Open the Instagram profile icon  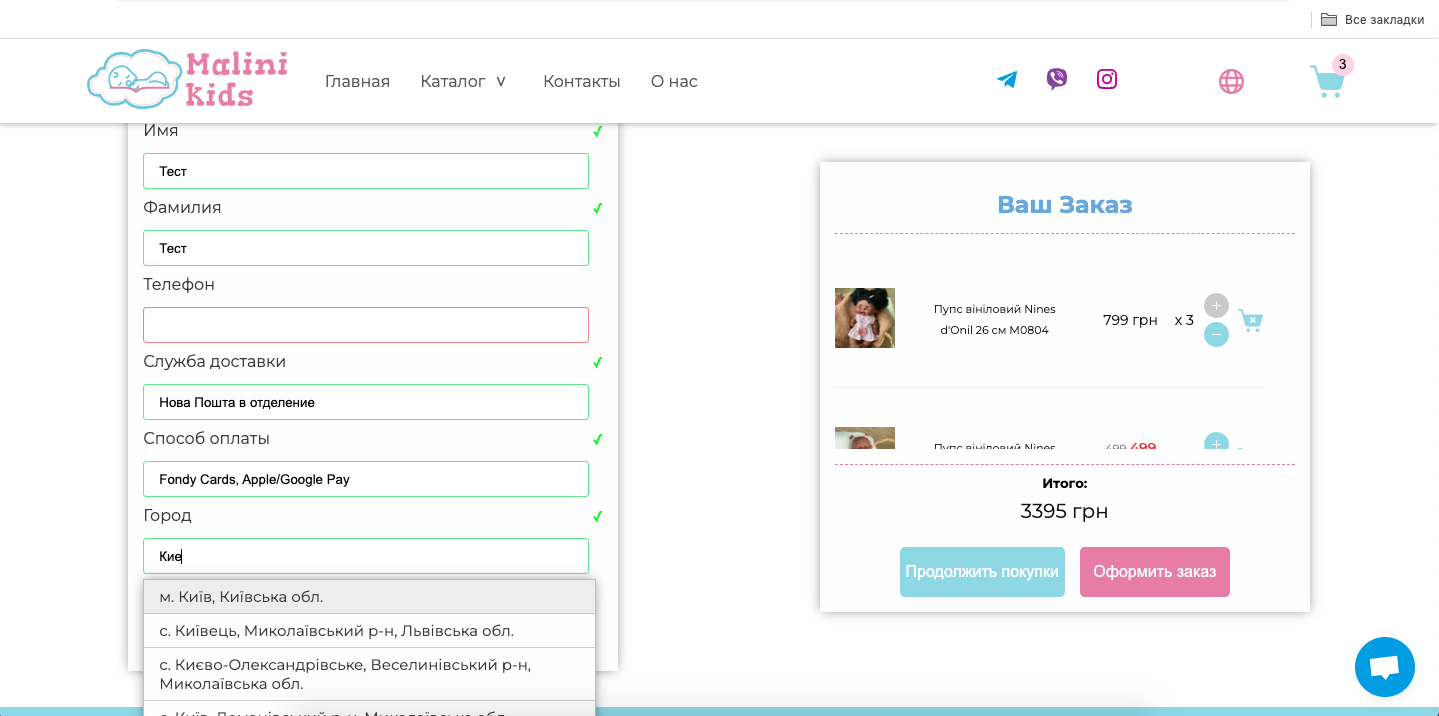pyautogui.click(x=1107, y=79)
